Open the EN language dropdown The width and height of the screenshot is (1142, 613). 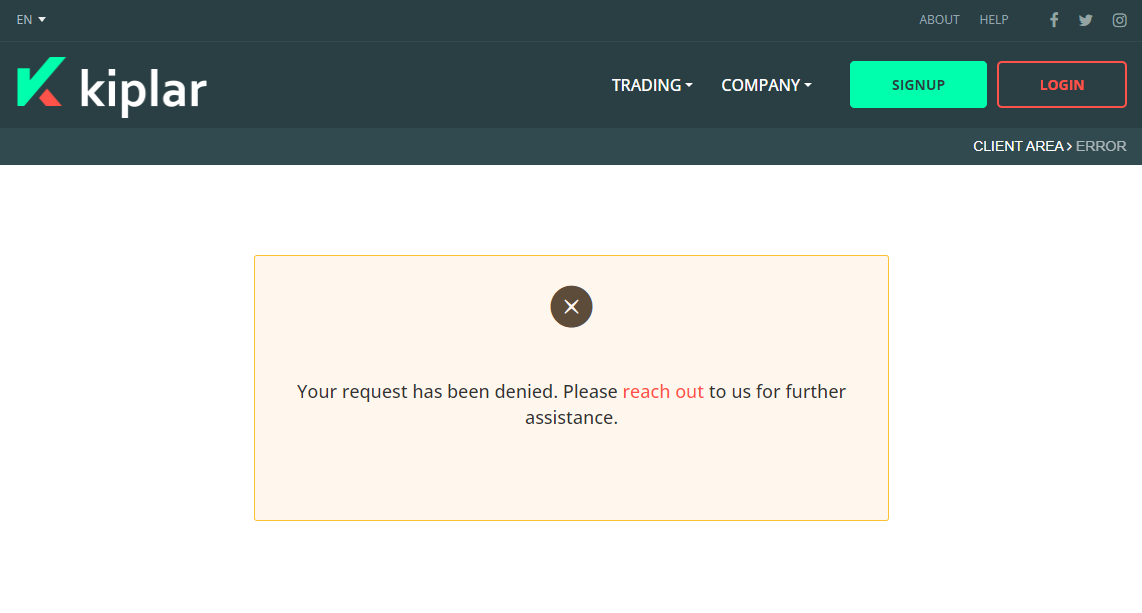(x=31, y=20)
